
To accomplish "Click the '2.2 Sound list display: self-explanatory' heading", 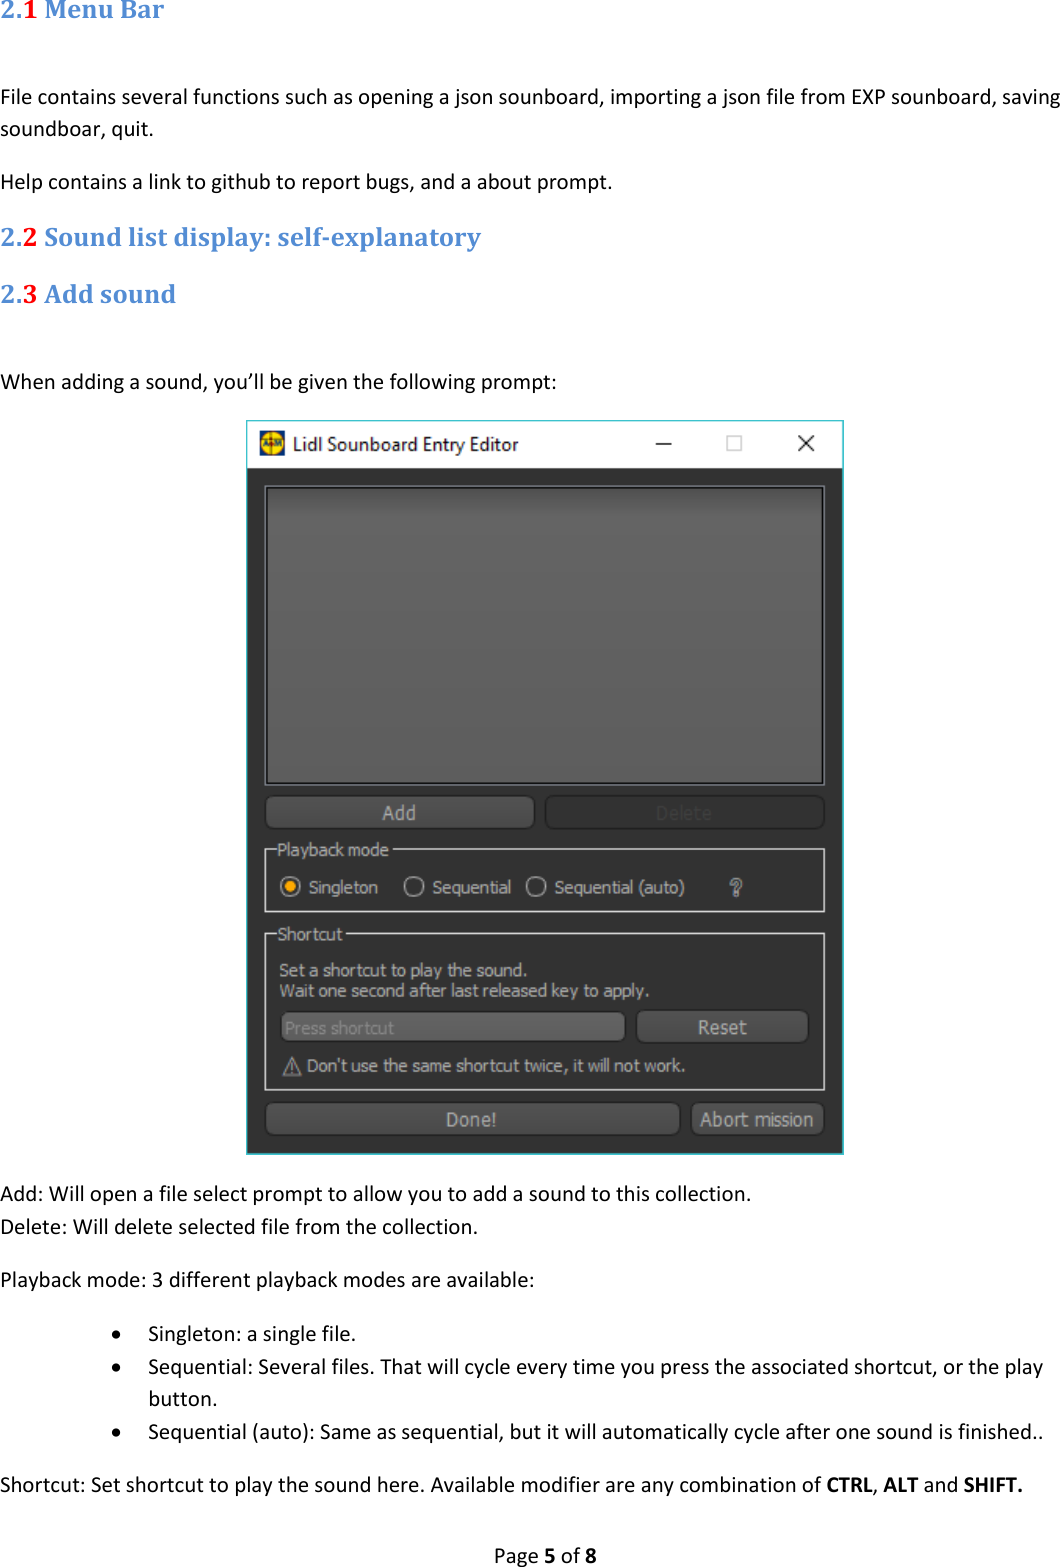I will pyautogui.click(x=241, y=238).
